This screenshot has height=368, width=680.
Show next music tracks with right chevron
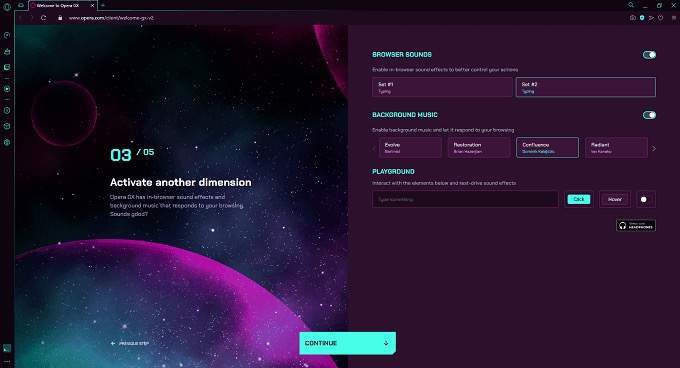(x=654, y=149)
